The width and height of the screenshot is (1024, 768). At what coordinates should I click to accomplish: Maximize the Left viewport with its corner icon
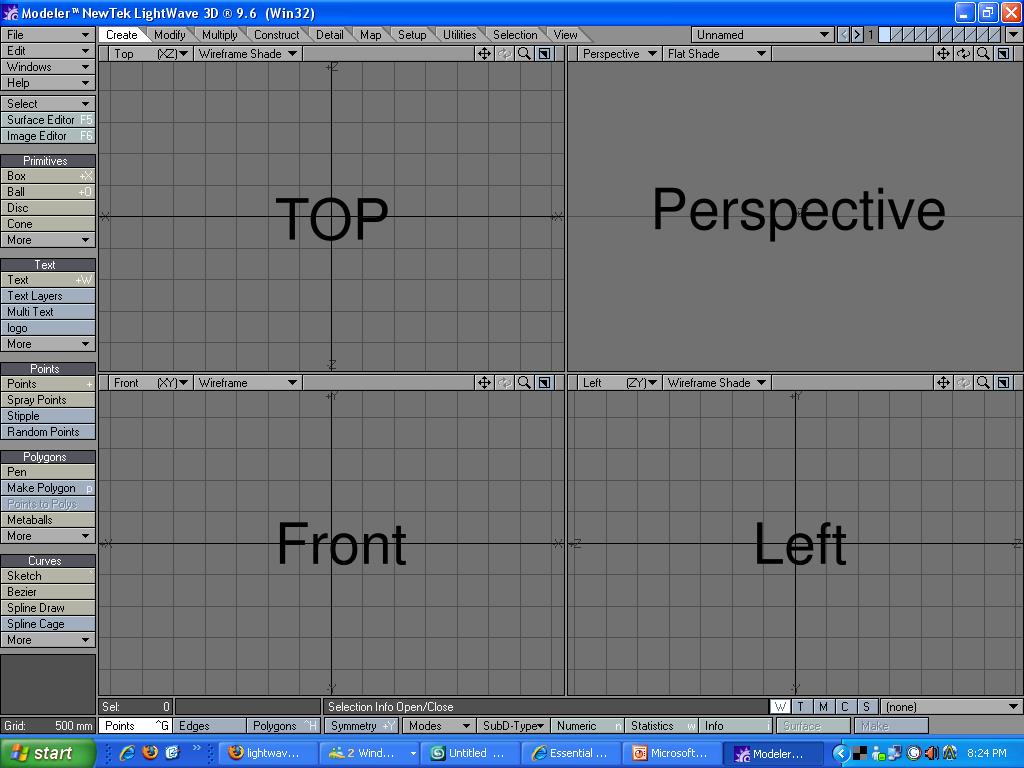click(1003, 383)
